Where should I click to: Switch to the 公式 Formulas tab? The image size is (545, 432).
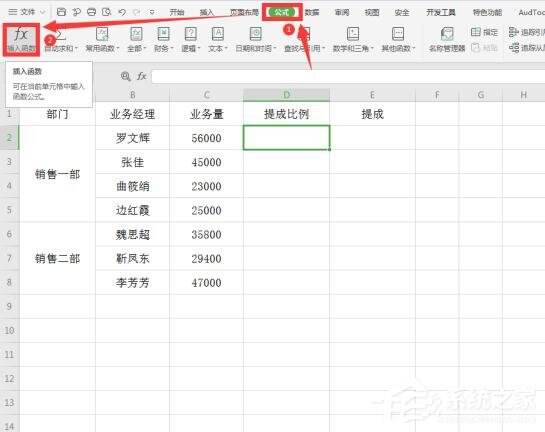[x=282, y=12]
